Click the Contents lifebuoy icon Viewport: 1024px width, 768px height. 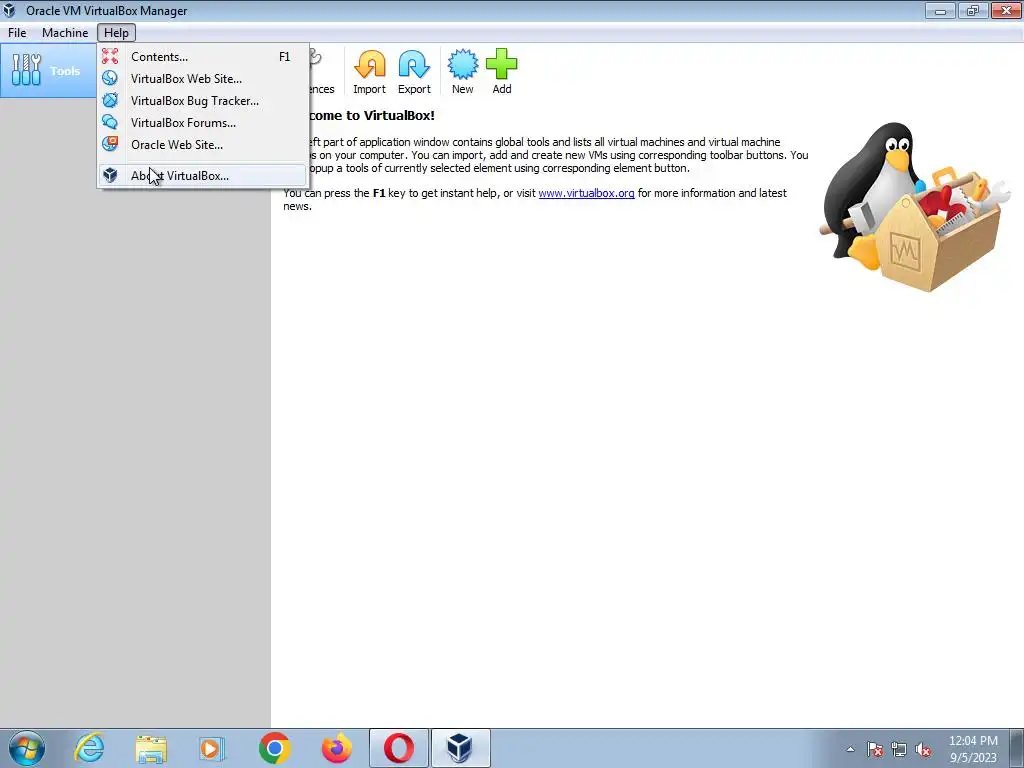pyautogui.click(x=110, y=56)
